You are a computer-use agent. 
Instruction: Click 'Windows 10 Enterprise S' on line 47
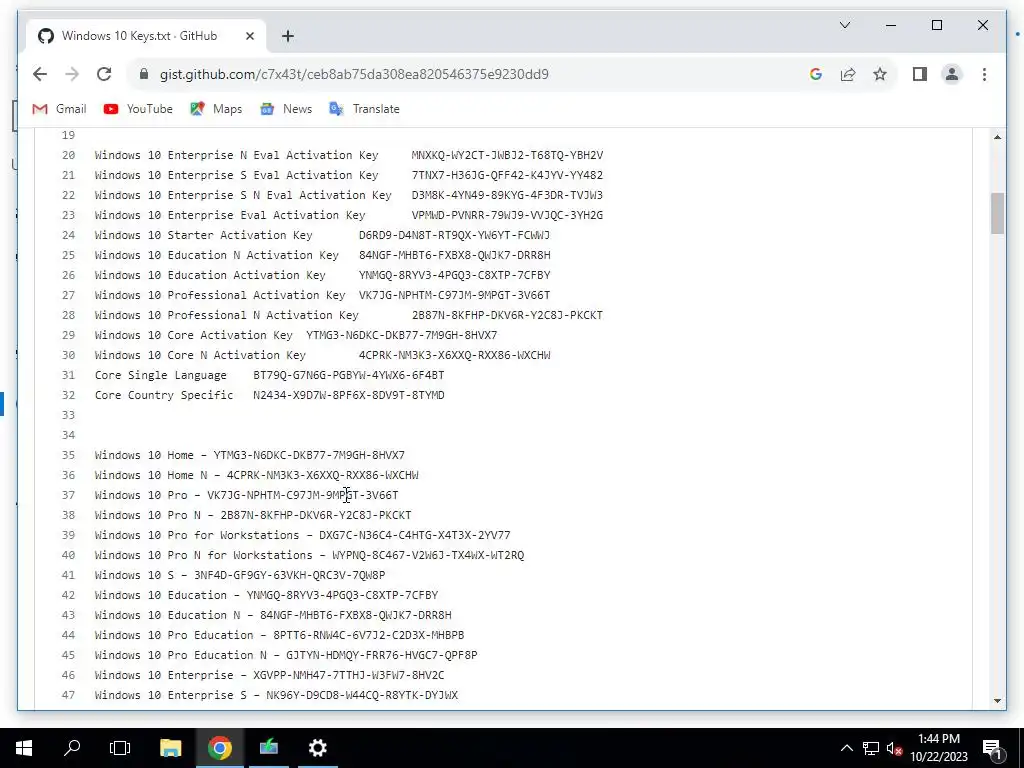(171, 696)
